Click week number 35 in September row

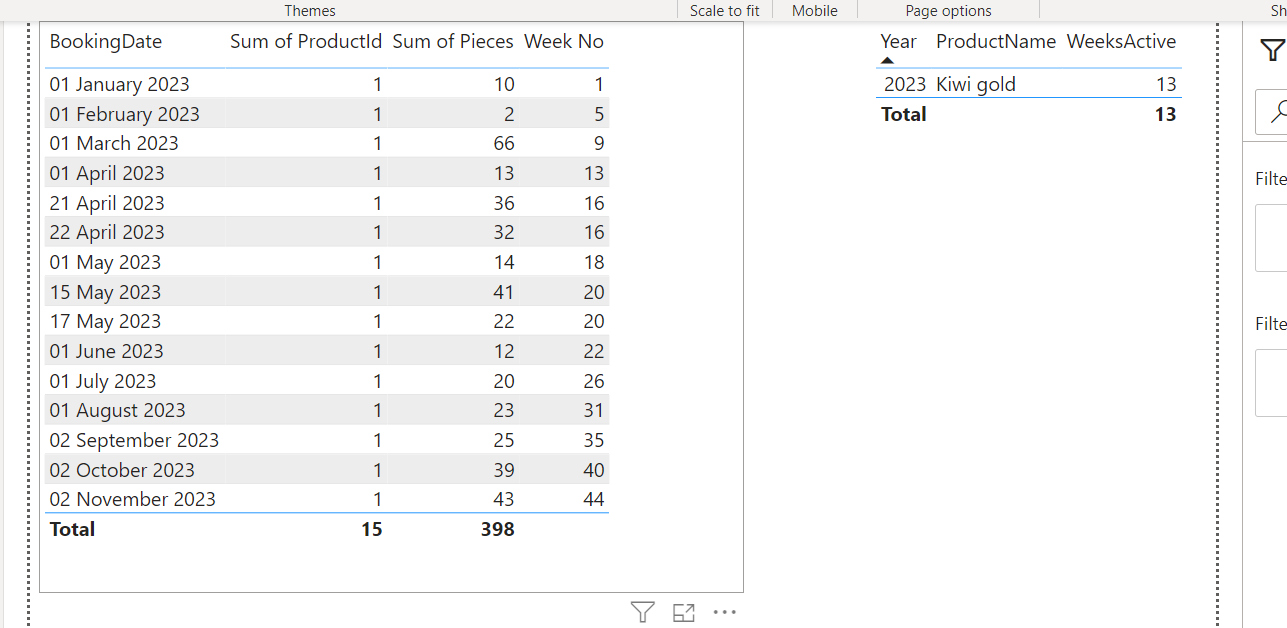tap(594, 440)
